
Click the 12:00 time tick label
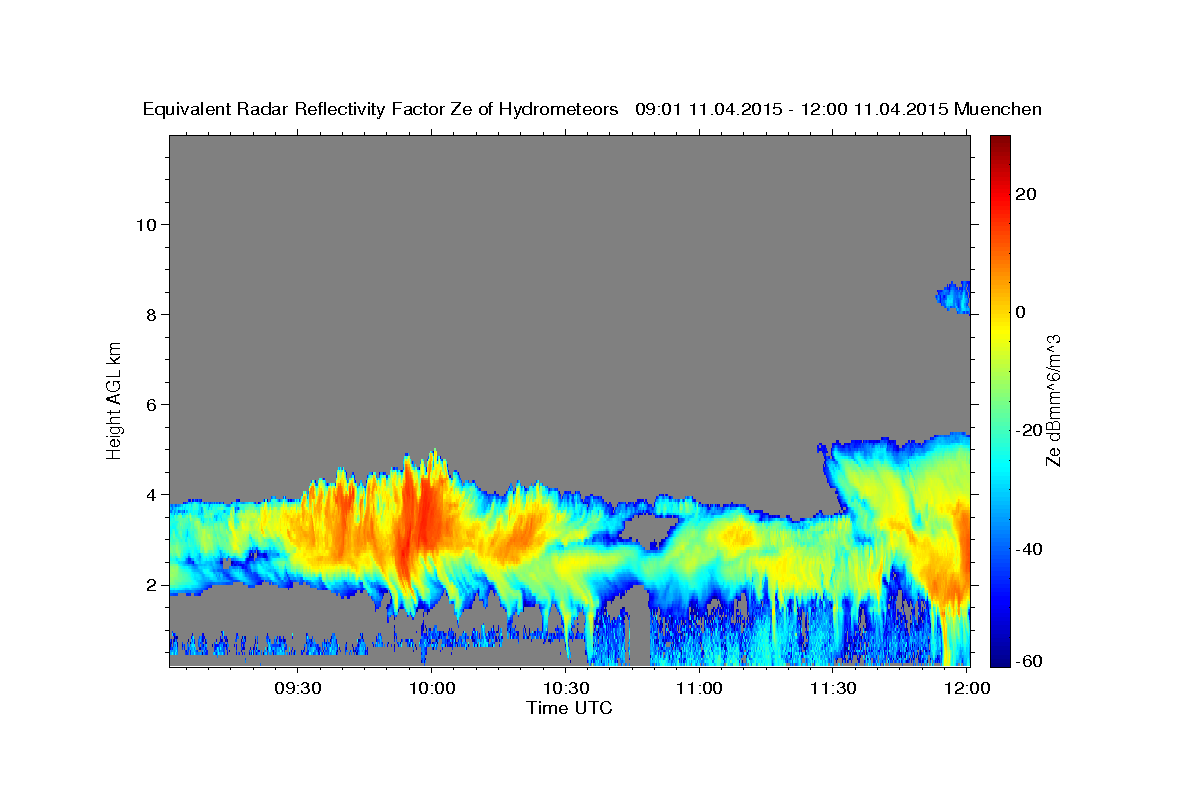(967, 689)
